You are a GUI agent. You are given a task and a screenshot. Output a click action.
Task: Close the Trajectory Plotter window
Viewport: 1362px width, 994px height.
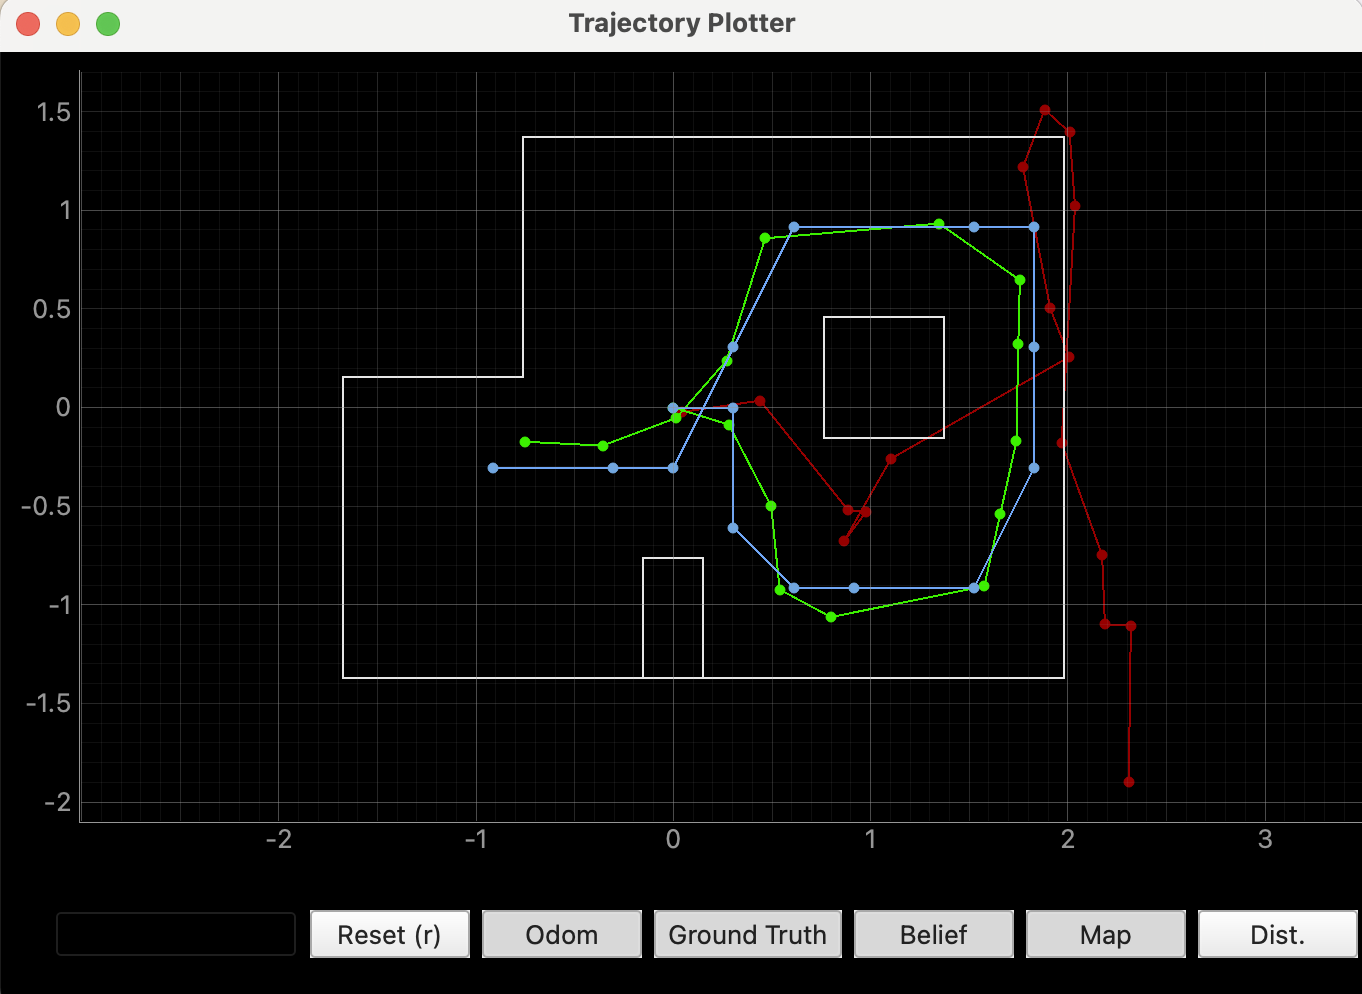click(28, 24)
